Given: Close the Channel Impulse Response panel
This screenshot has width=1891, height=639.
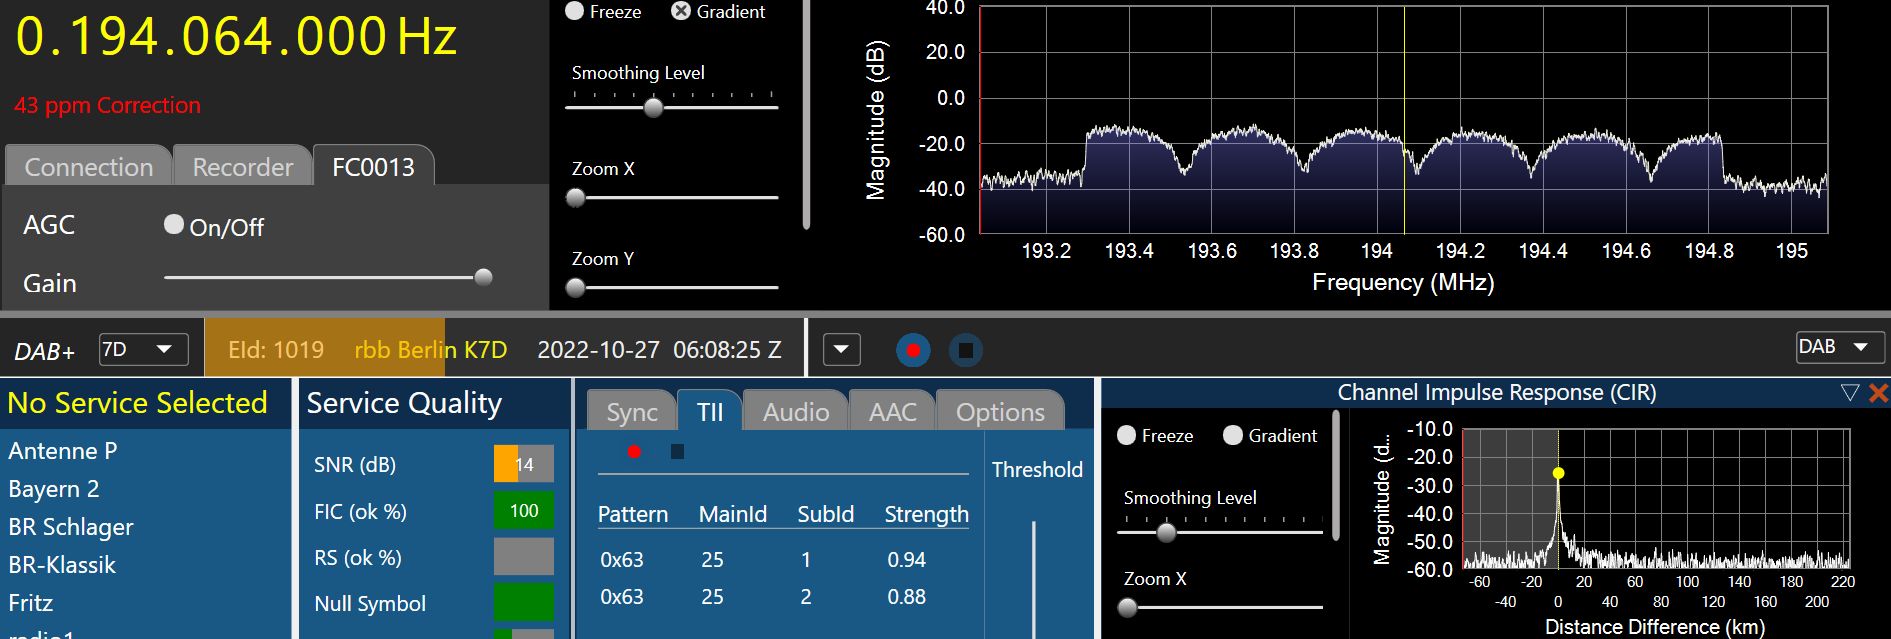Looking at the screenshot, I should (1878, 393).
